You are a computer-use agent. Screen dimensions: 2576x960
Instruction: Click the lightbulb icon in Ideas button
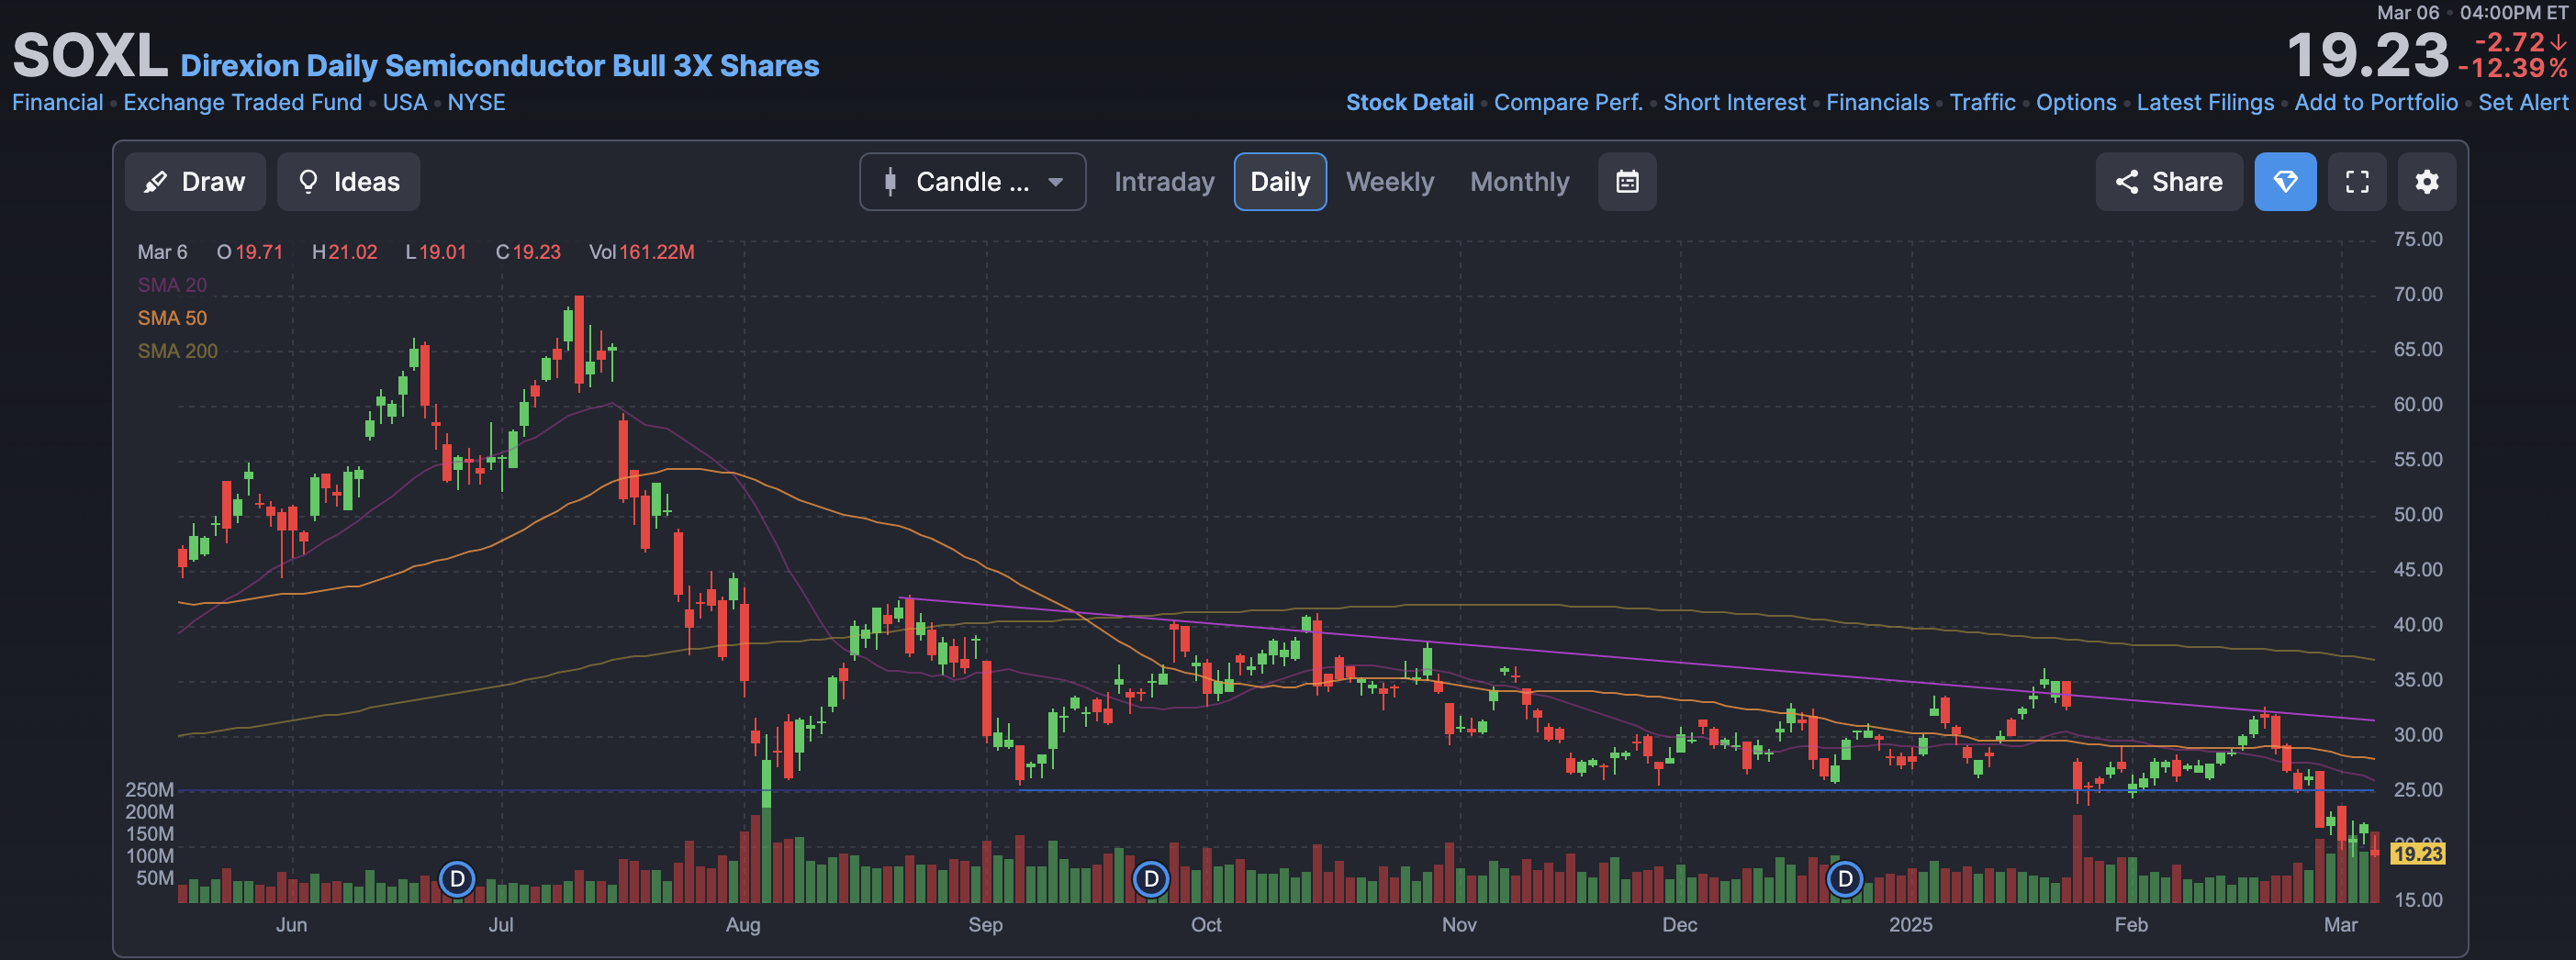click(308, 182)
